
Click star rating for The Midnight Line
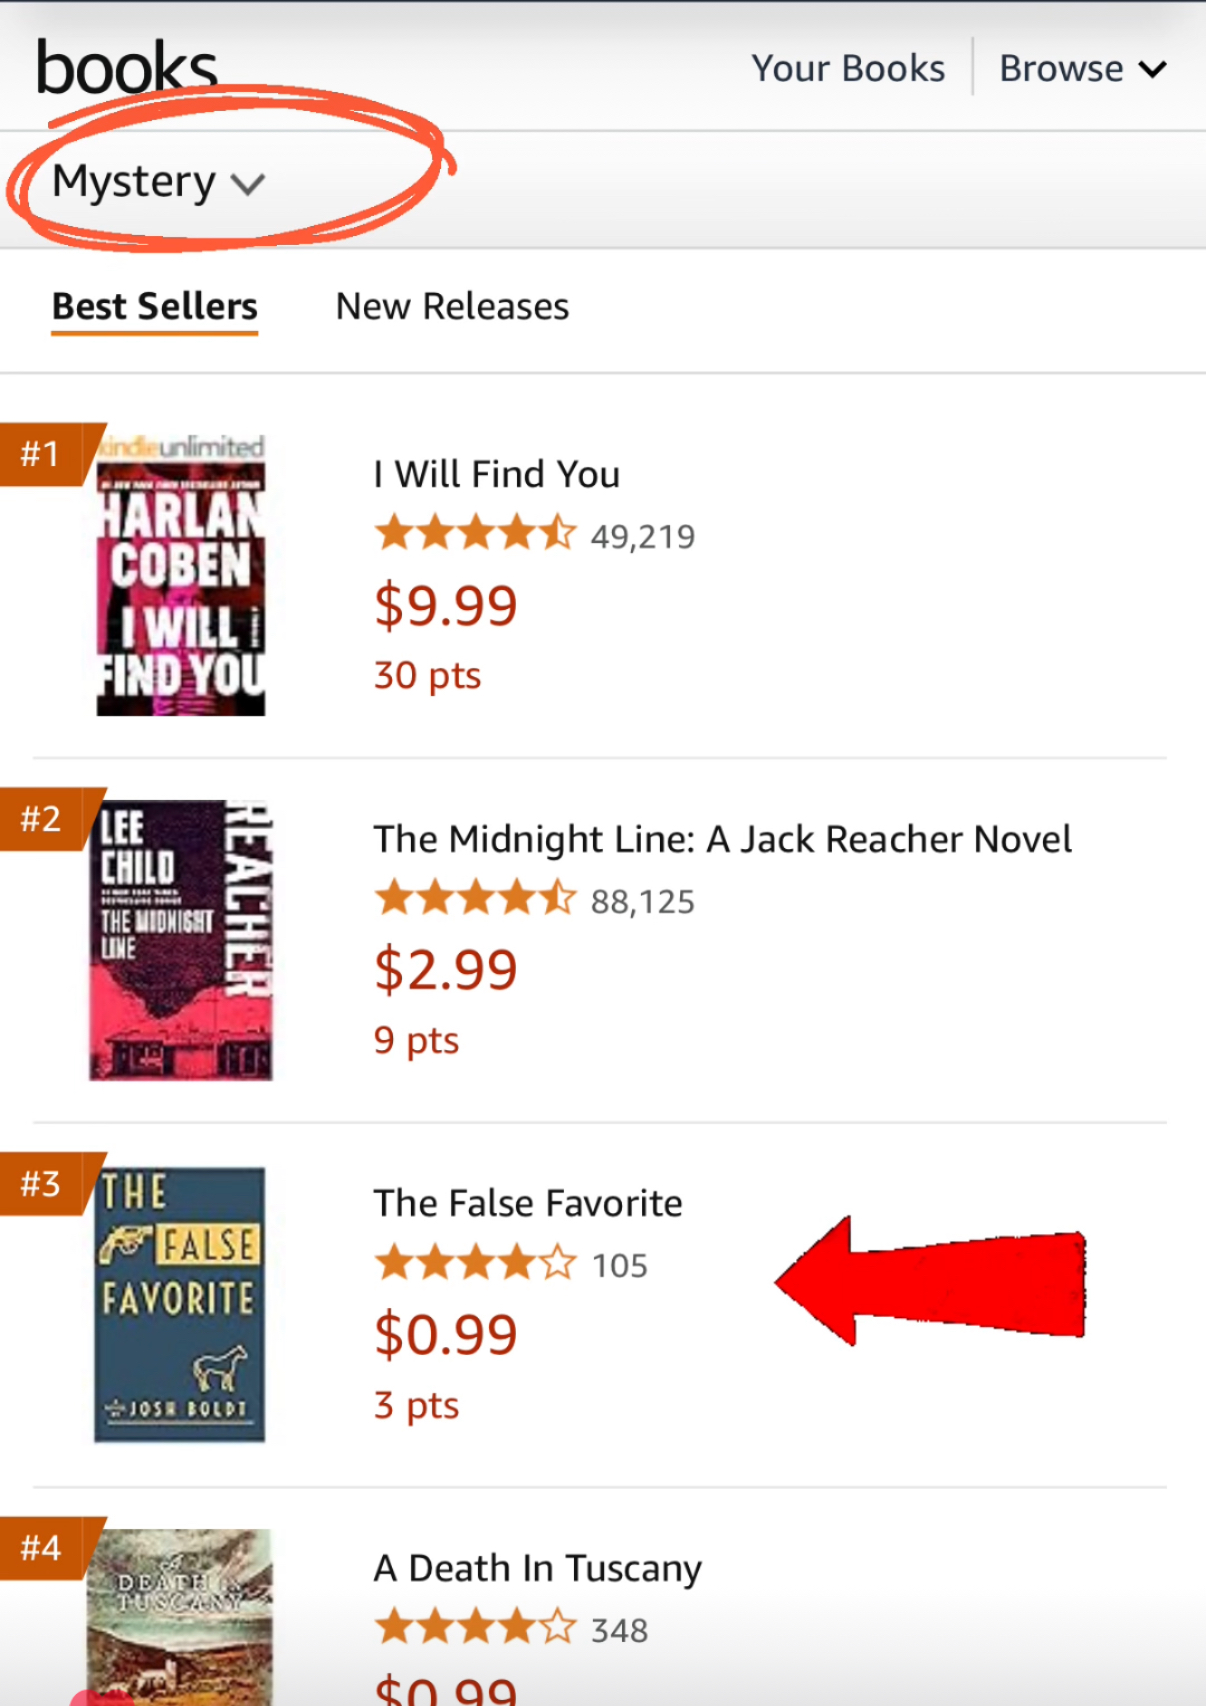click(x=476, y=899)
